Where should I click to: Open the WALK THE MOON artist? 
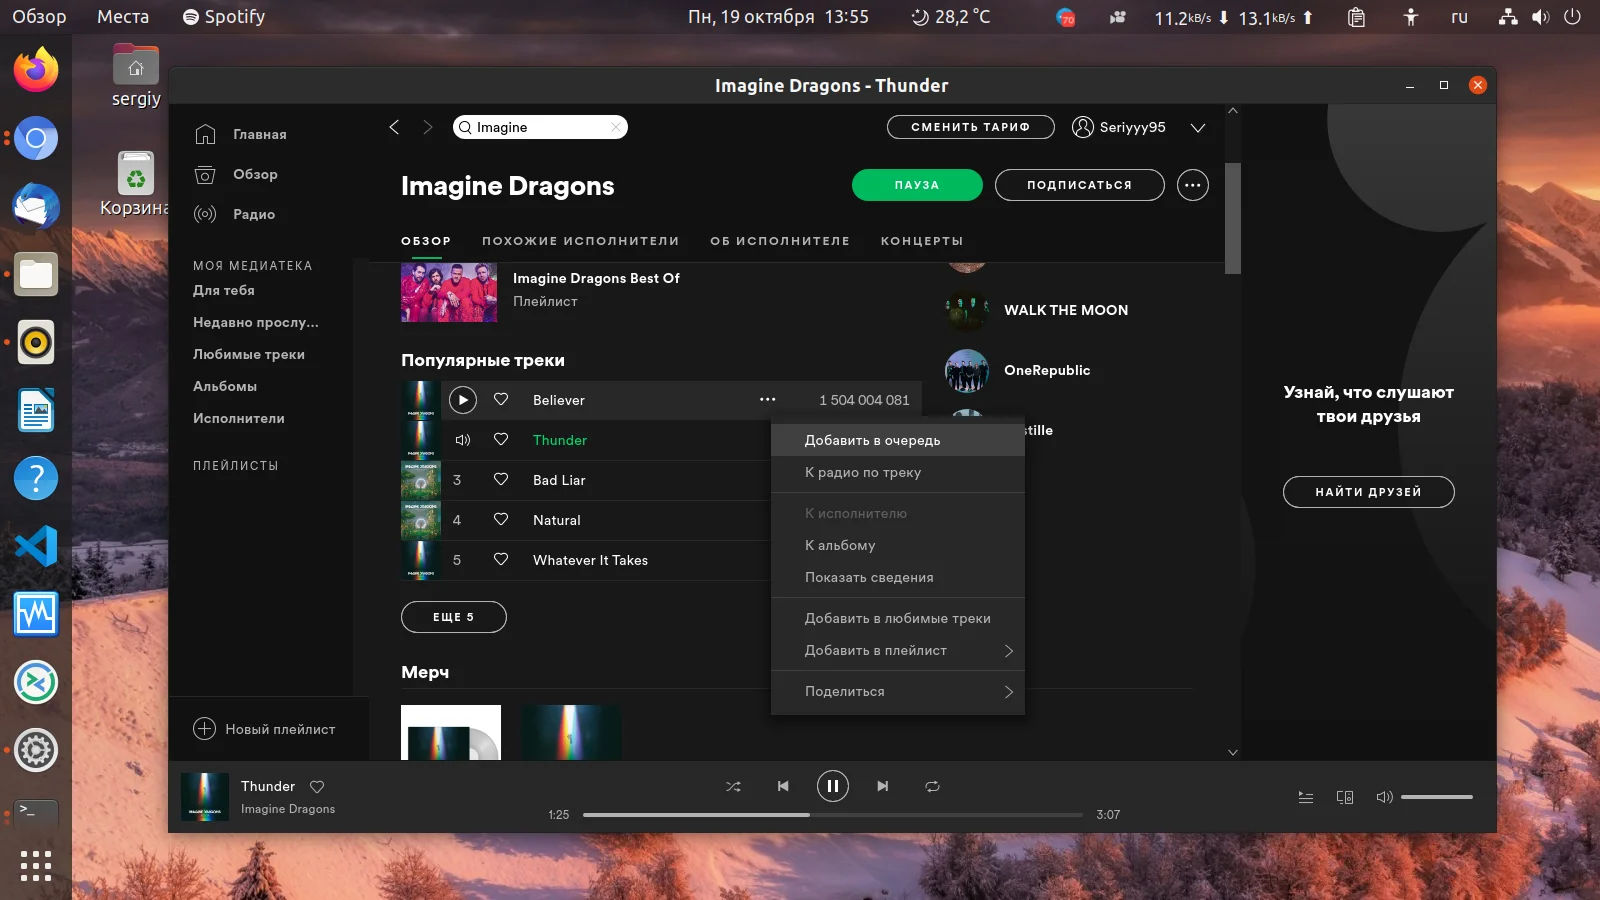[1037, 310]
